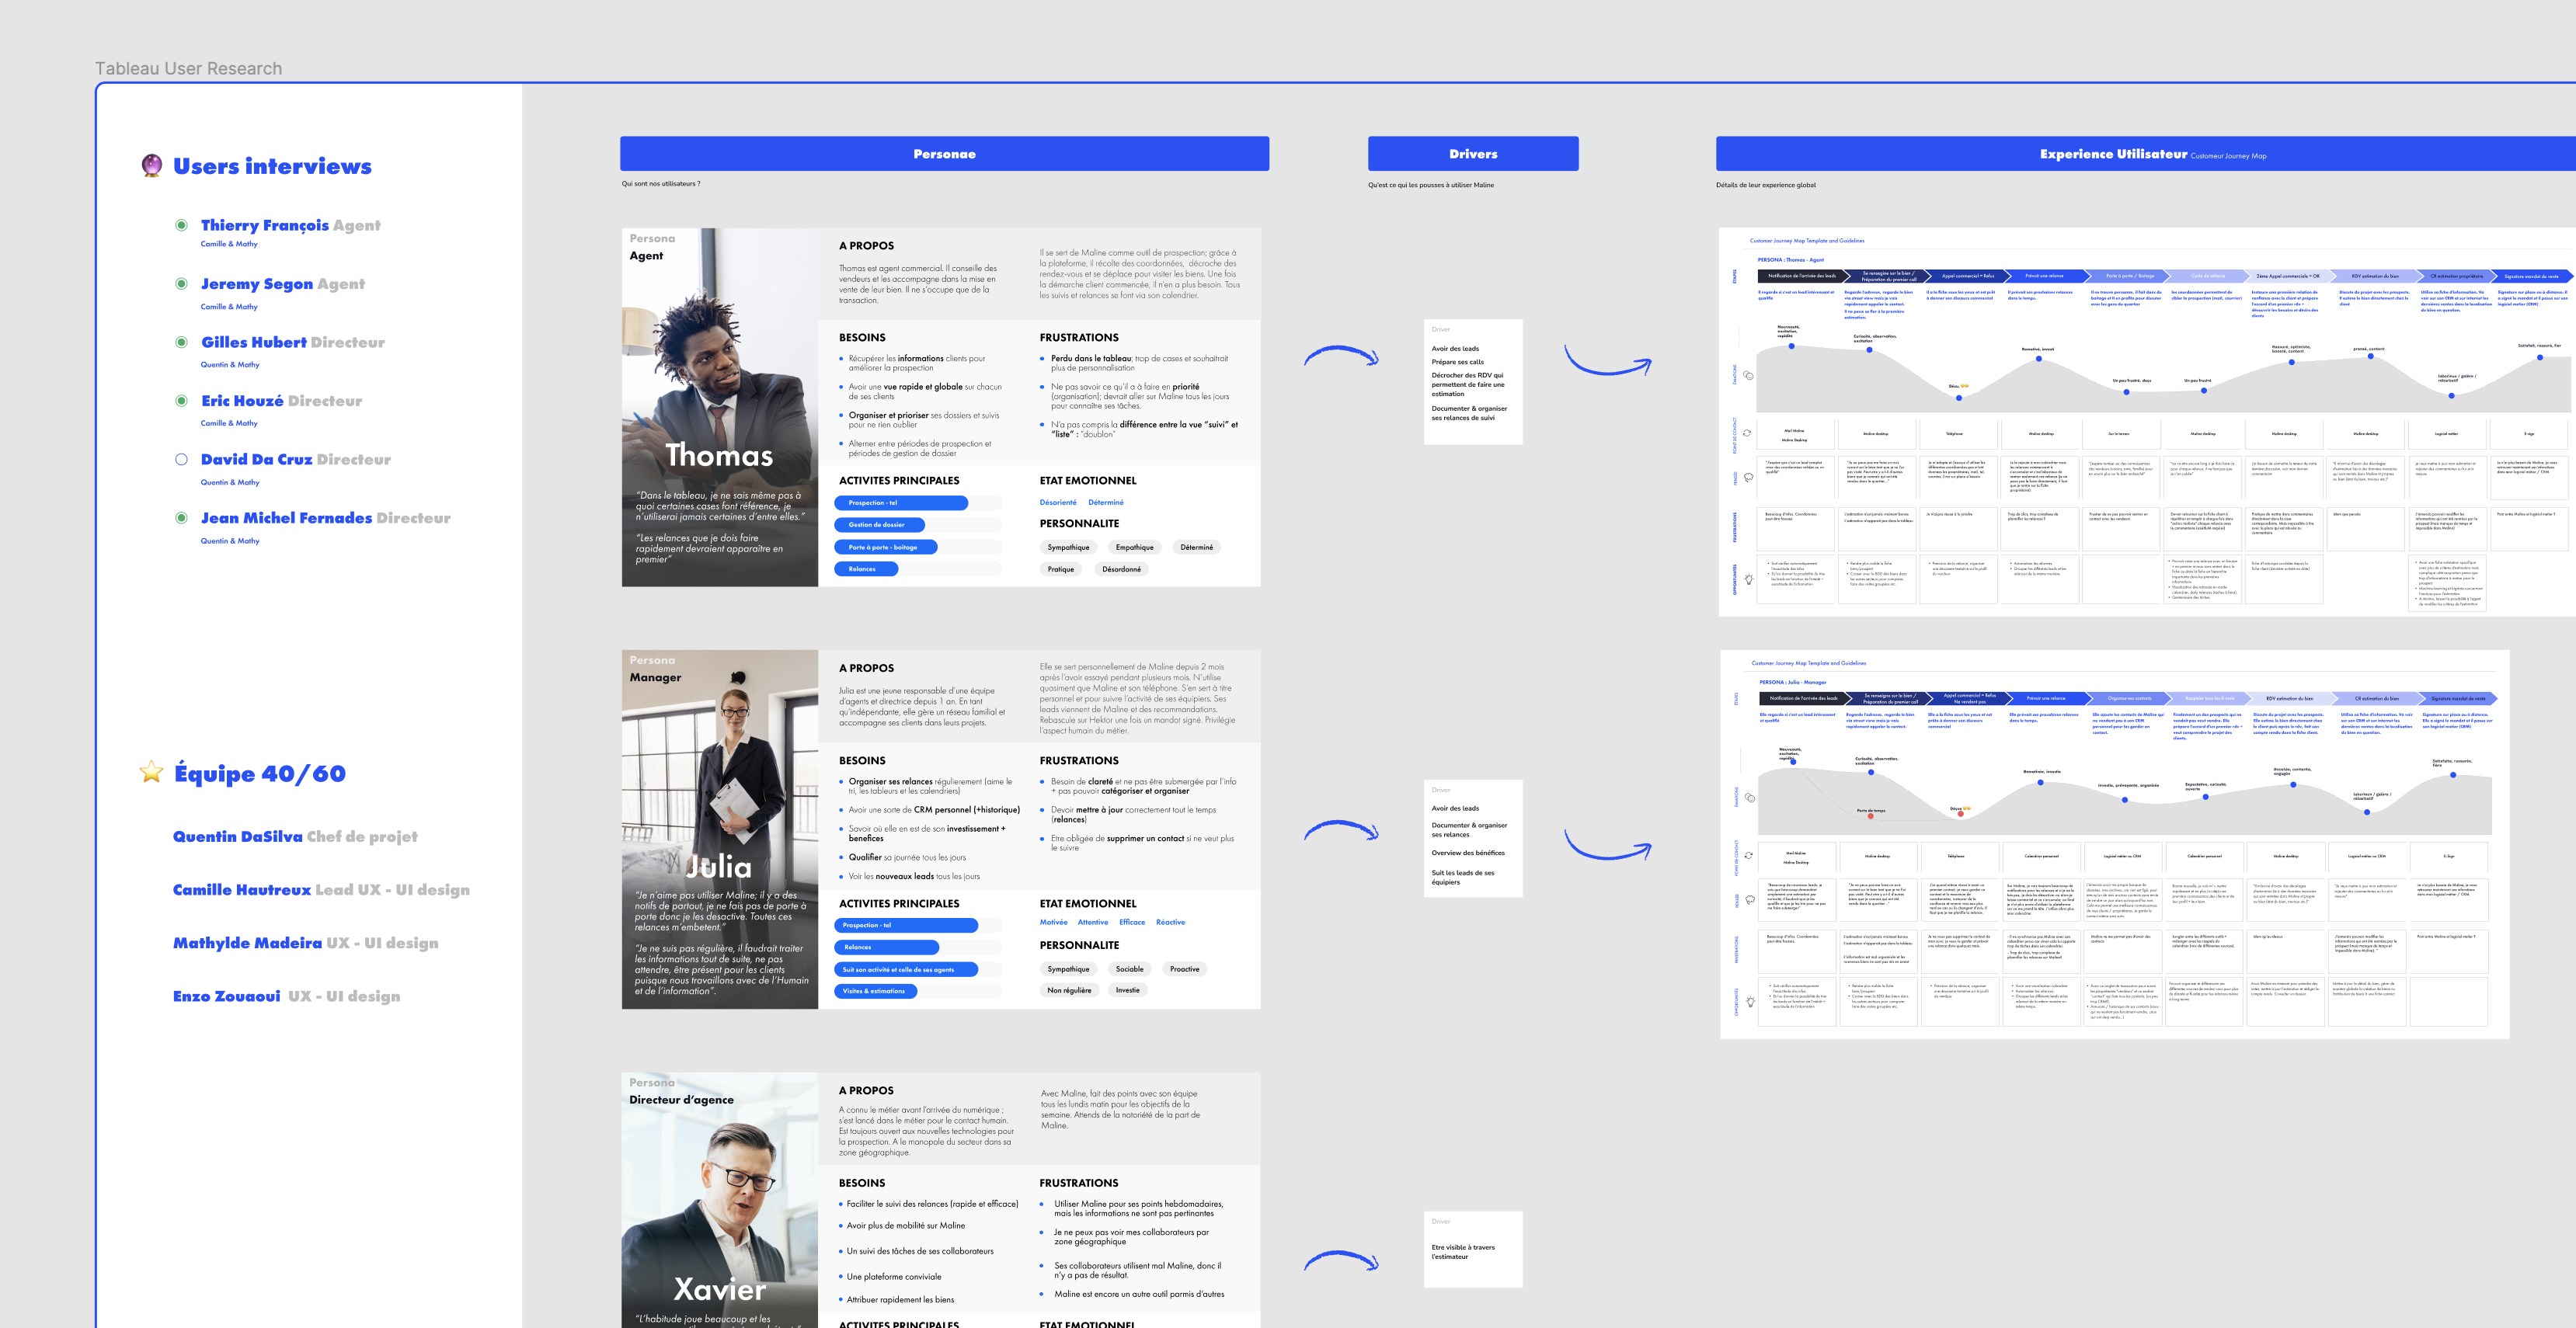The width and height of the screenshot is (2576, 1328).
Task: Click Julia's 'Non régulière' personality pill
Action: [1069, 990]
